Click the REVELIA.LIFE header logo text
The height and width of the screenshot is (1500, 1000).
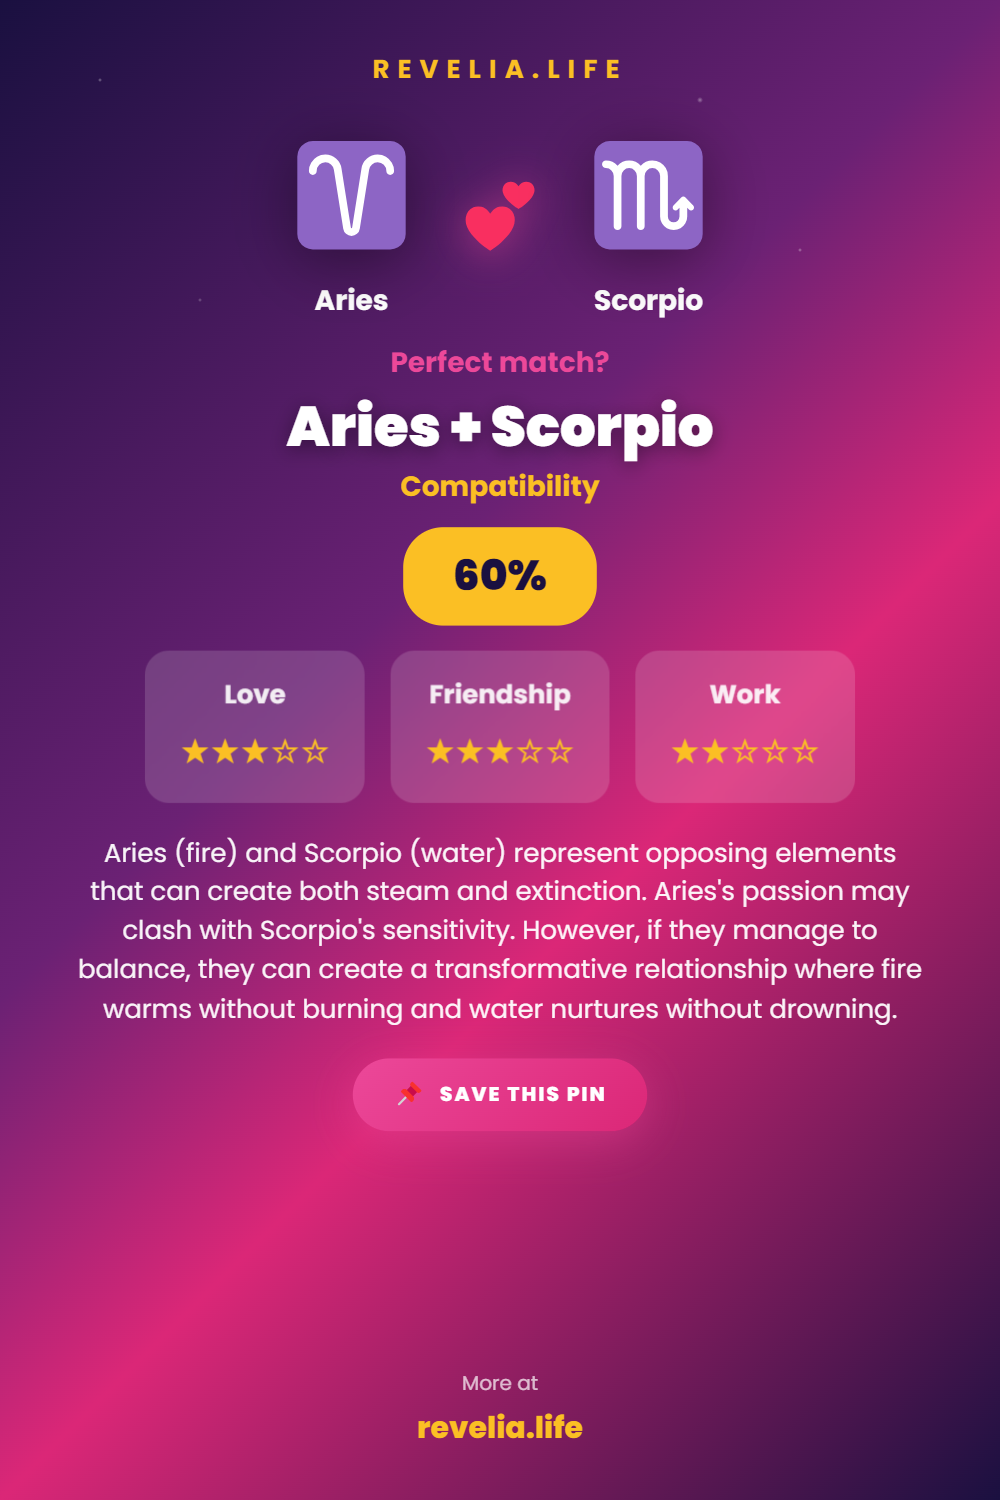(x=498, y=69)
